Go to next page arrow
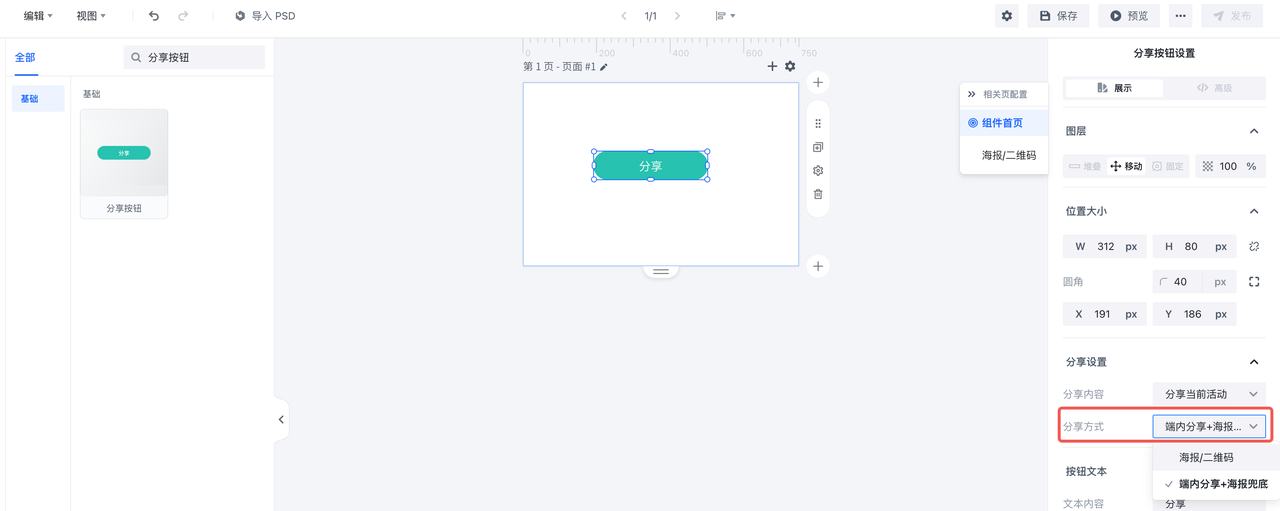The height and width of the screenshot is (511, 1280). click(677, 16)
